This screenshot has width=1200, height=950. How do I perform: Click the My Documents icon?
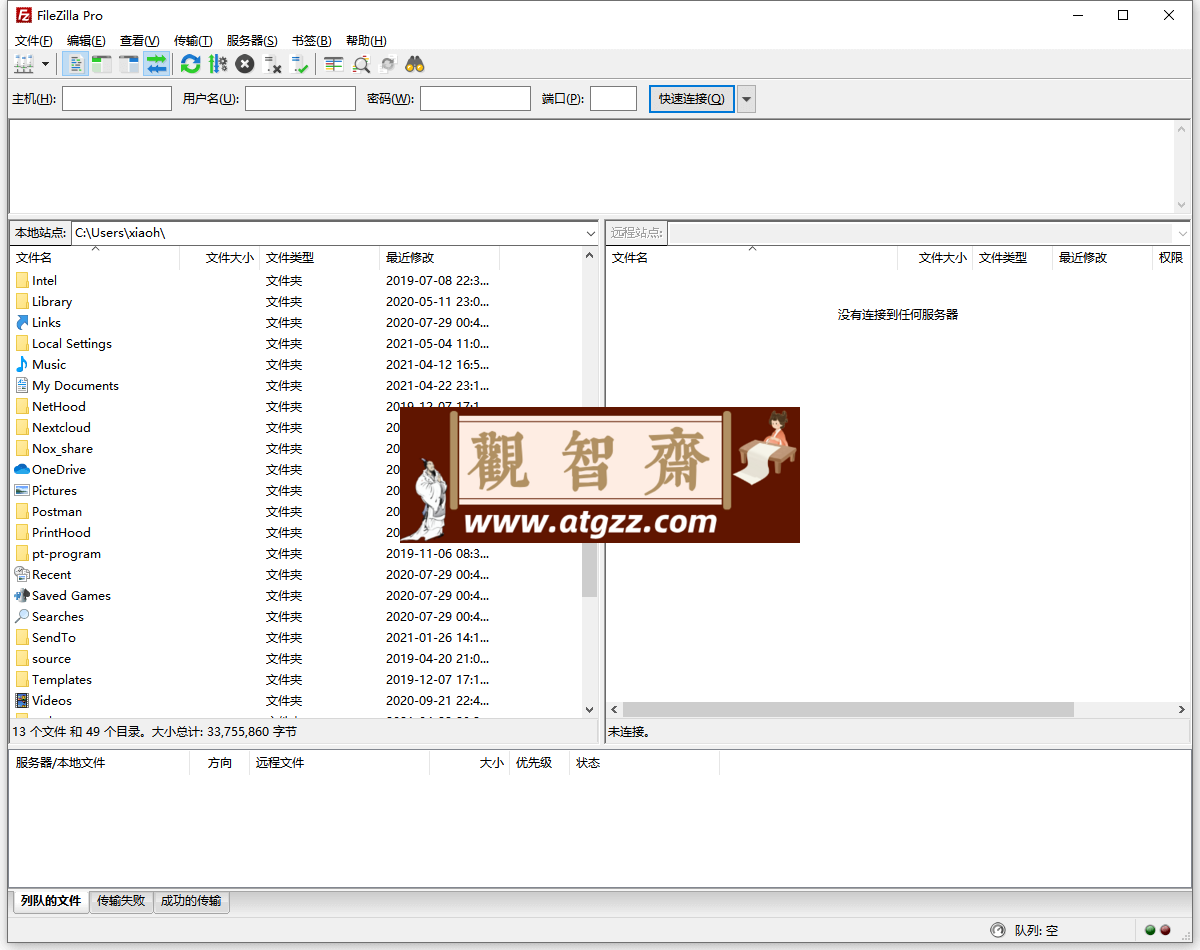[x=22, y=385]
